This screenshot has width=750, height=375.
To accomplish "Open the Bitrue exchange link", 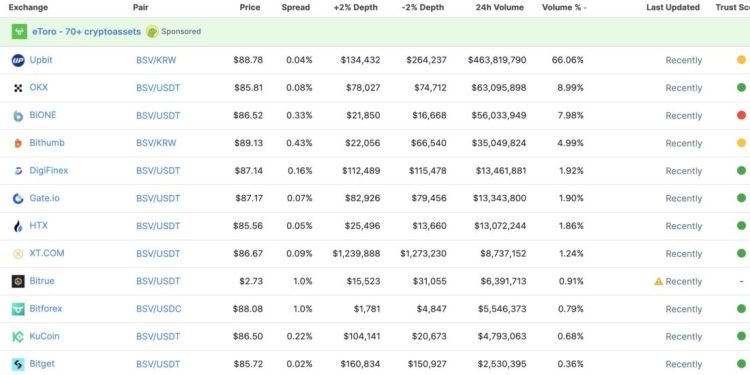I will [42, 281].
